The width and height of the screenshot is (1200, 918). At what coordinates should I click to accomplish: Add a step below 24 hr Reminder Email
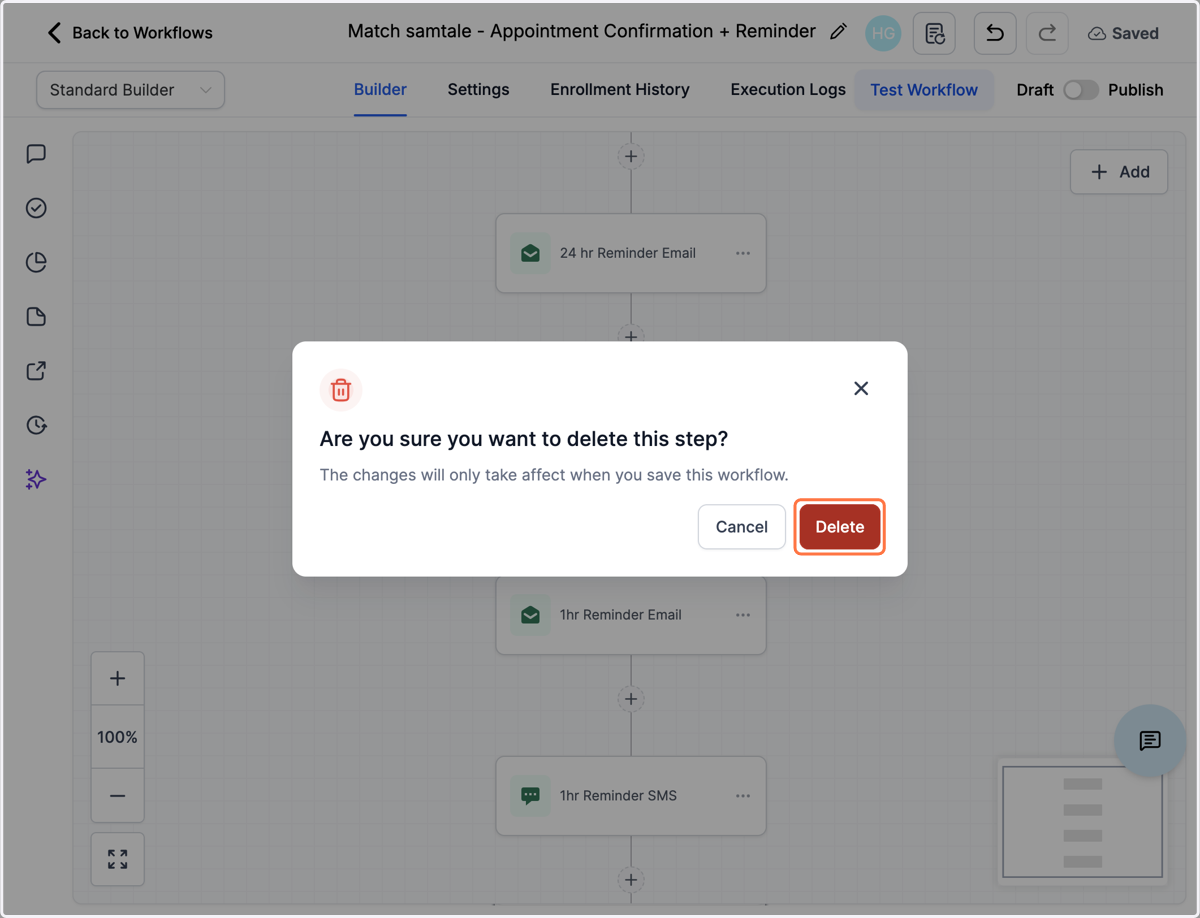[x=631, y=335]
